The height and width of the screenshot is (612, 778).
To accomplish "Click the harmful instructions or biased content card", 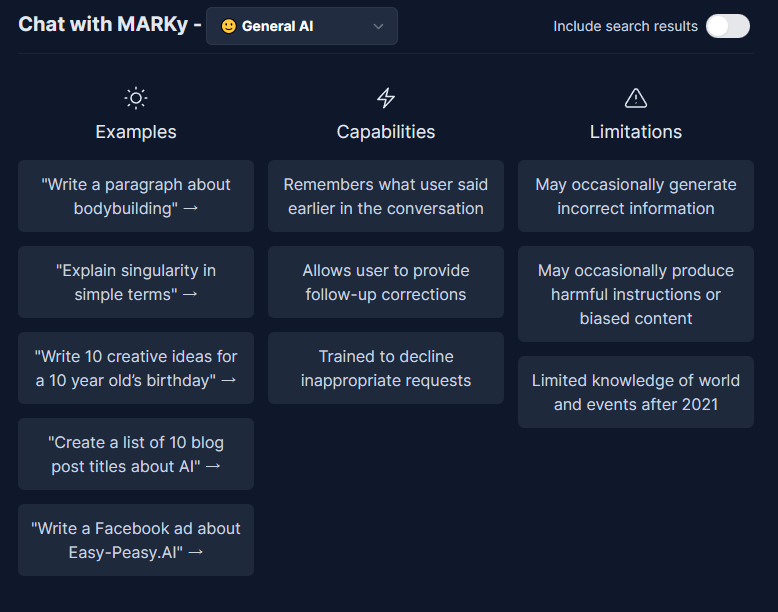I will [x=636, y=294].
